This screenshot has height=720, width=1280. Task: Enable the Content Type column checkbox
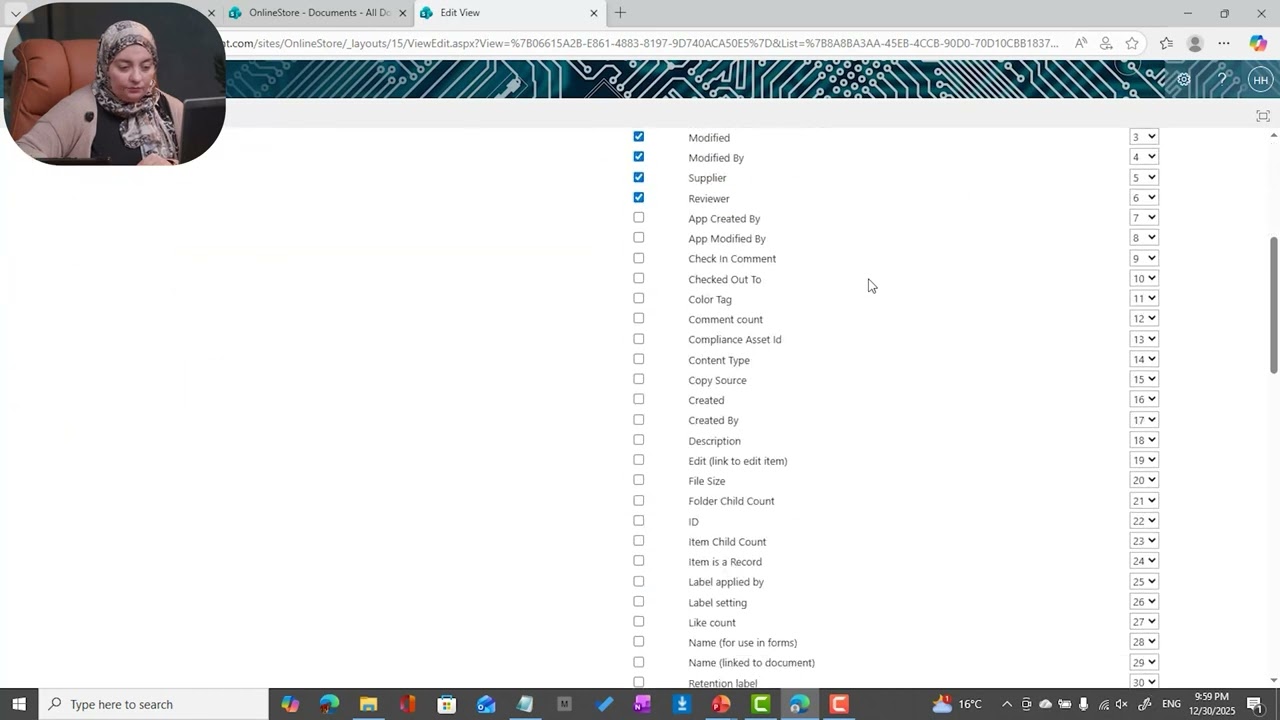pyautogui.click(x=639, y=359)
